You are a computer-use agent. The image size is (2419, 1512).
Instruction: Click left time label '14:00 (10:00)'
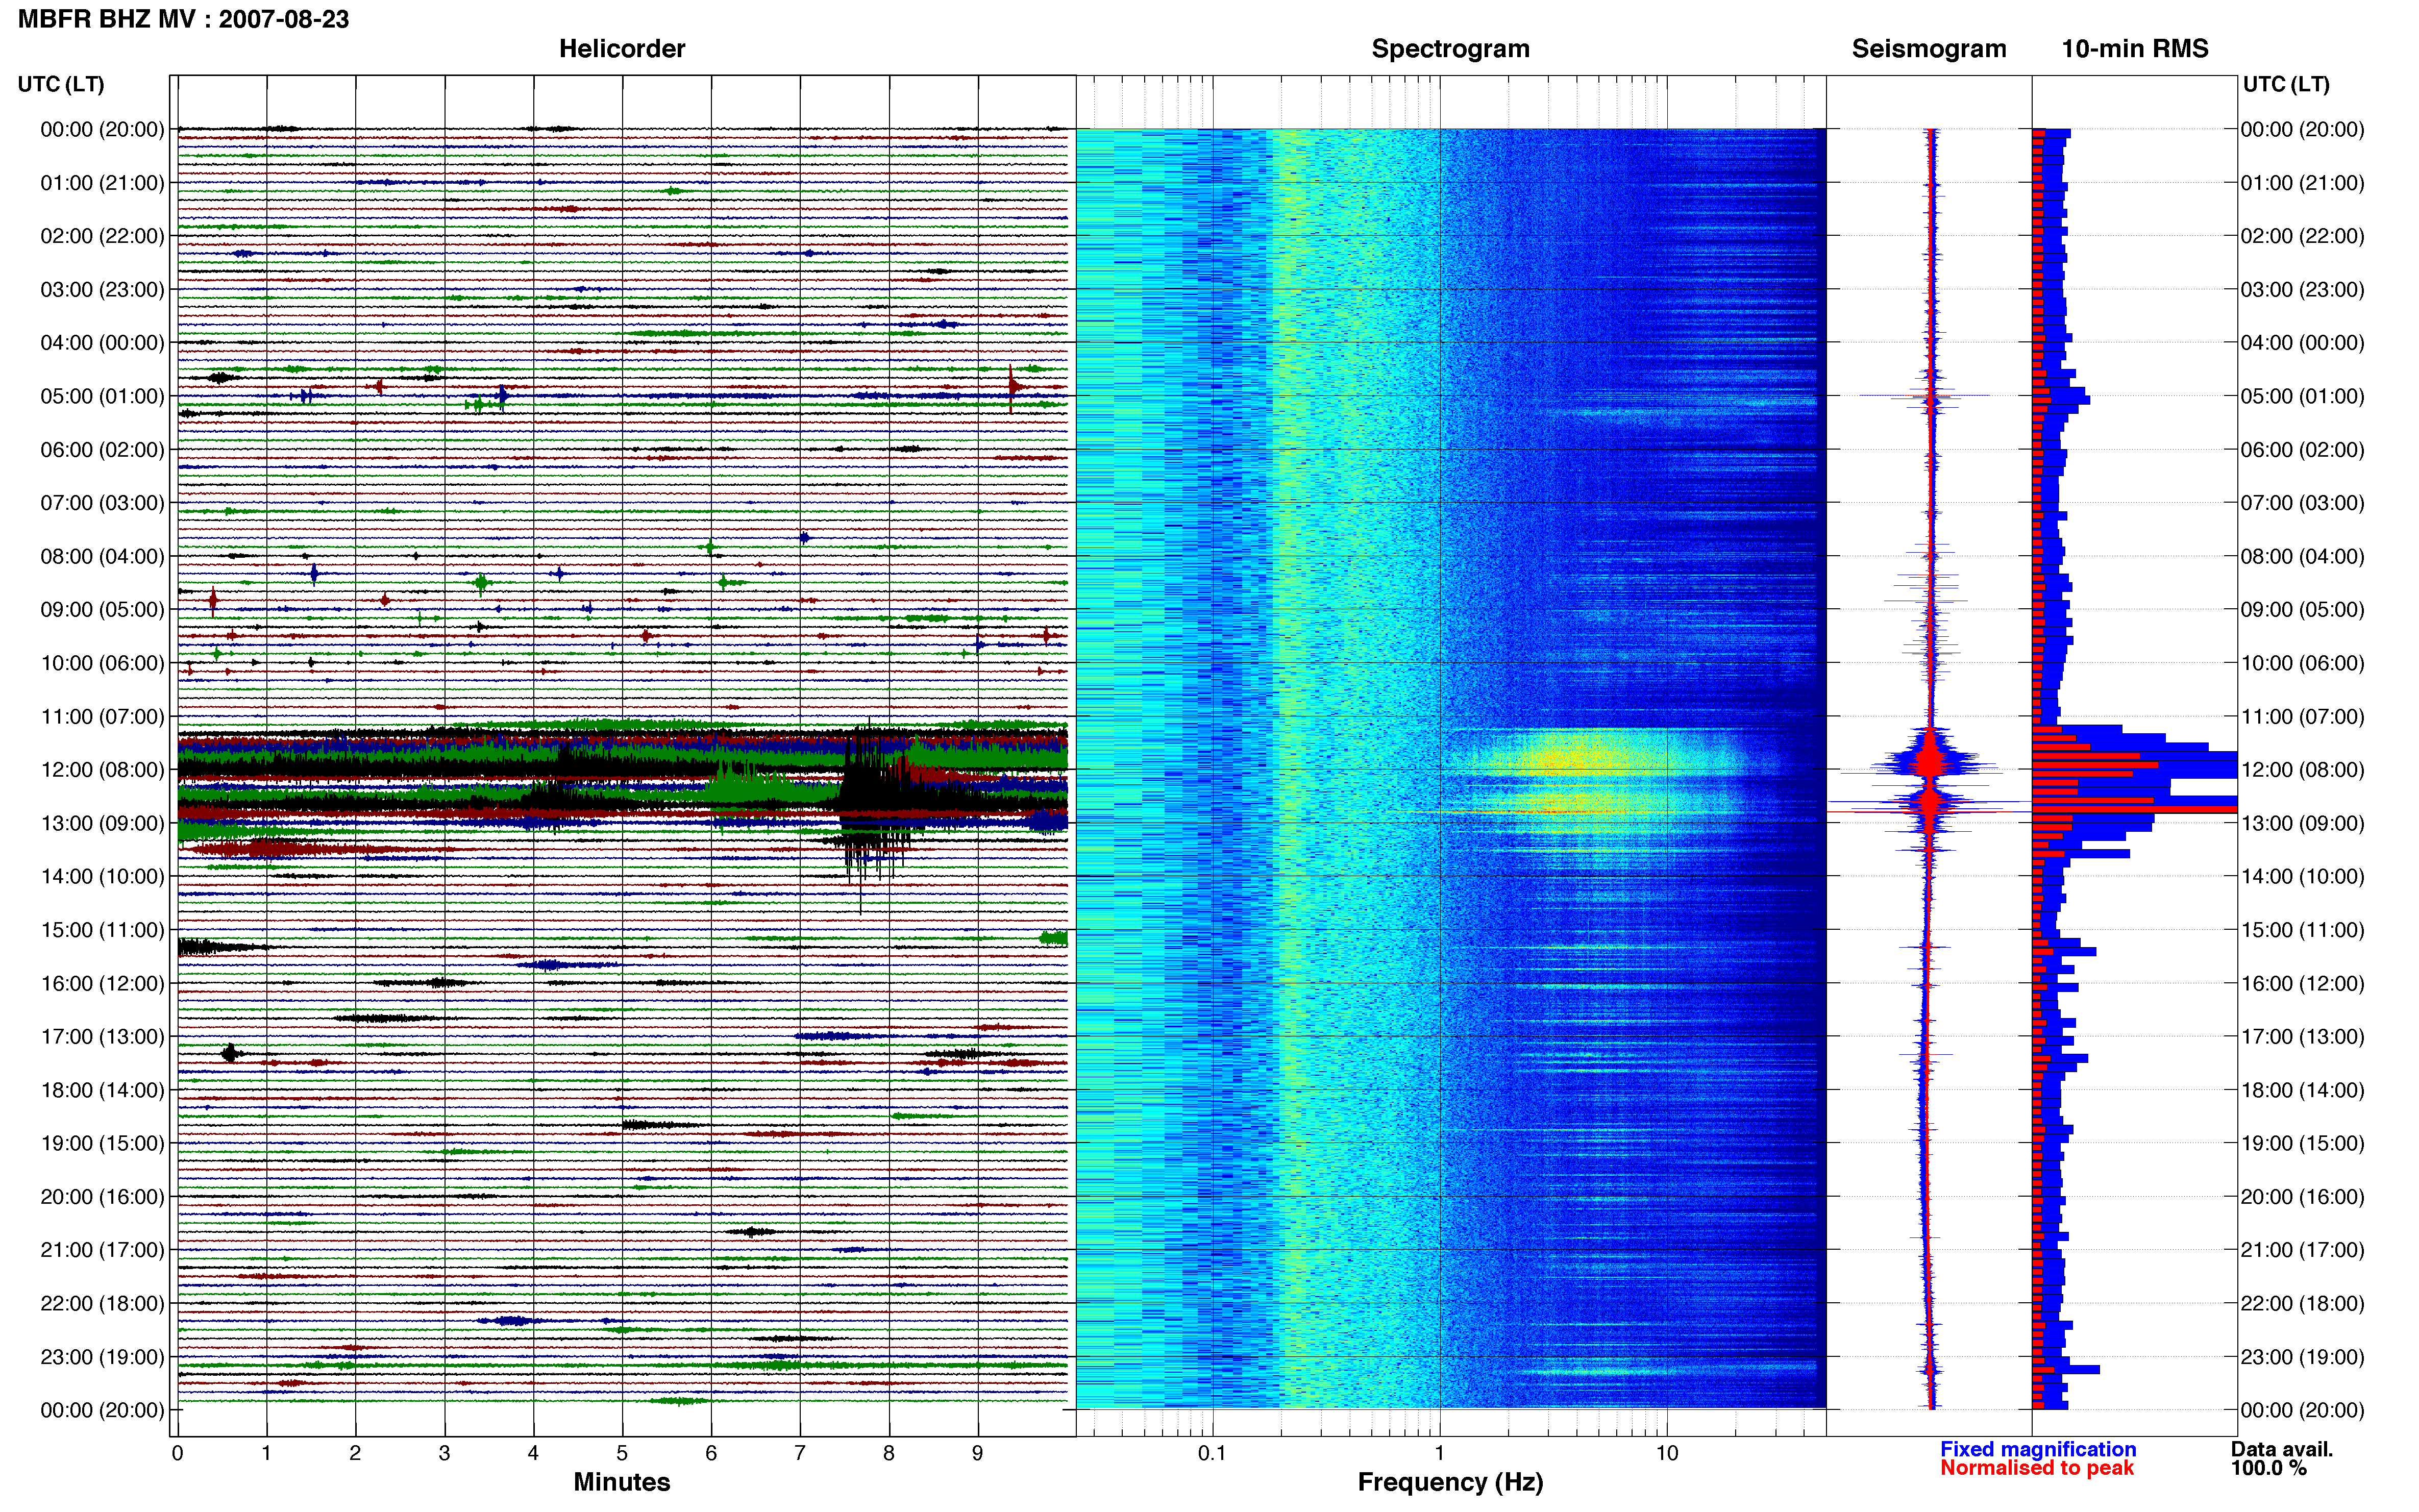(102, 876)
